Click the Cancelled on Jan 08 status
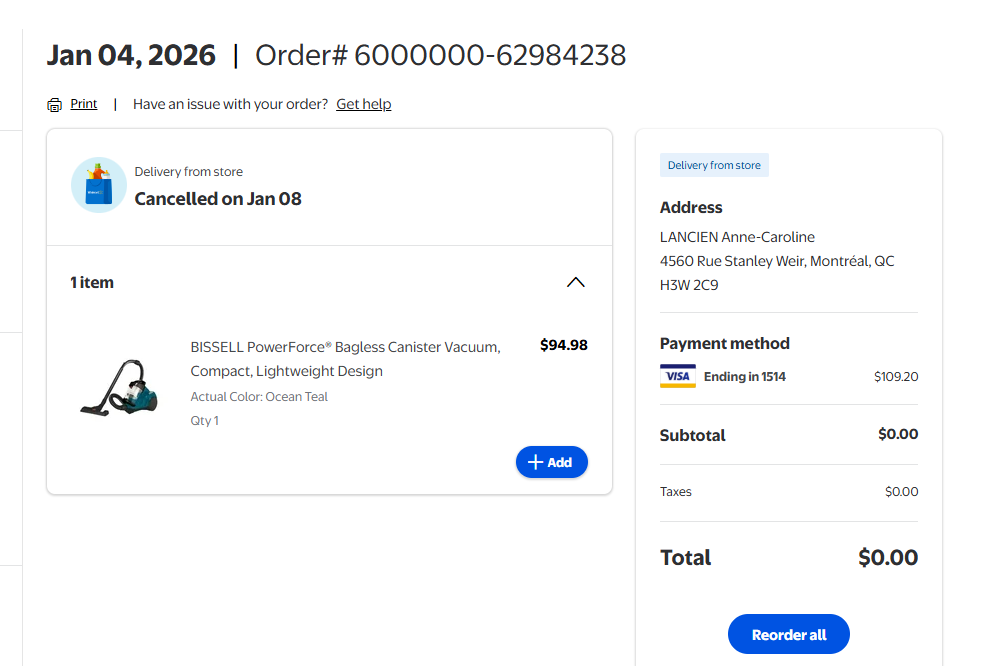The image size is (1003, 666). click(x=218, y=199)
